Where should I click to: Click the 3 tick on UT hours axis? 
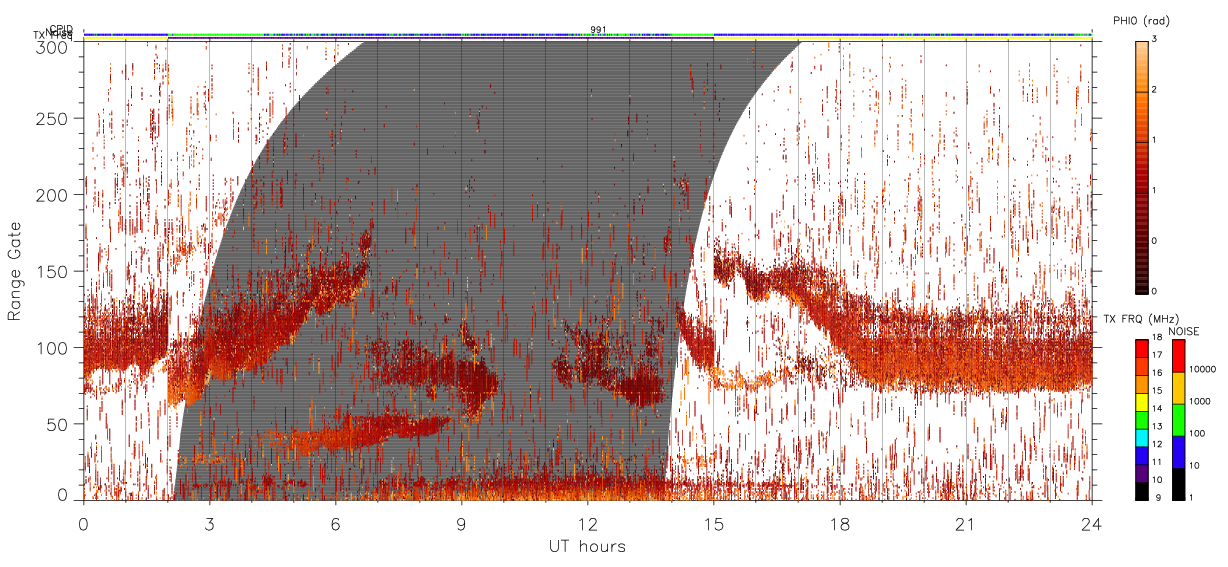pyautogui.click(x=209, y=523)
